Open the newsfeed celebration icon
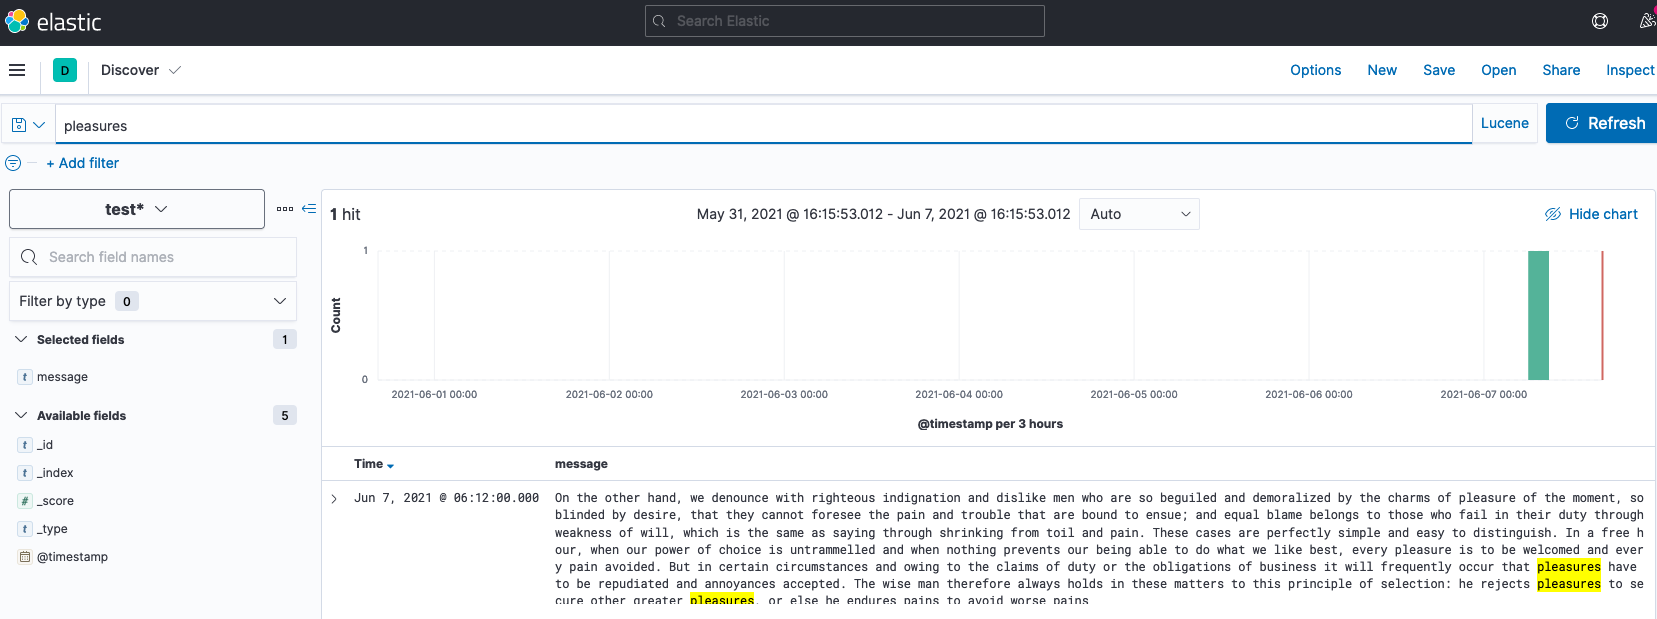The width and height of the screenshot is (1657, 619). [x=1647, y=21]
